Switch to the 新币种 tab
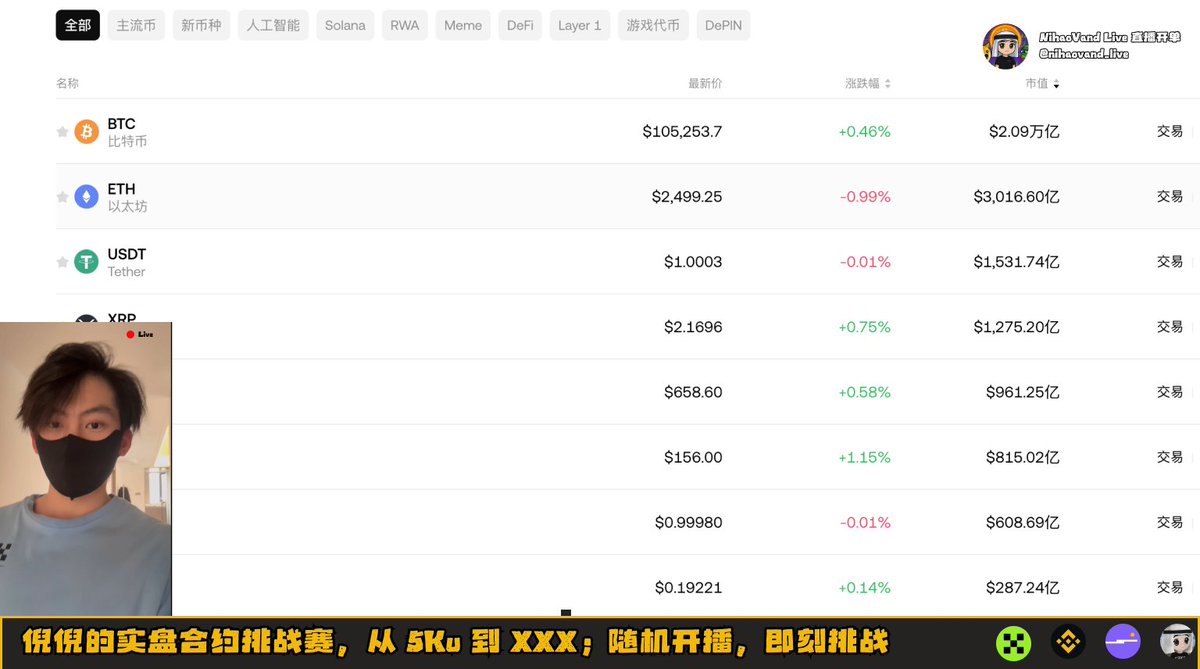The width and height of the screenshot is (1200, 669). pyautogui.click(x=202, y=25)
